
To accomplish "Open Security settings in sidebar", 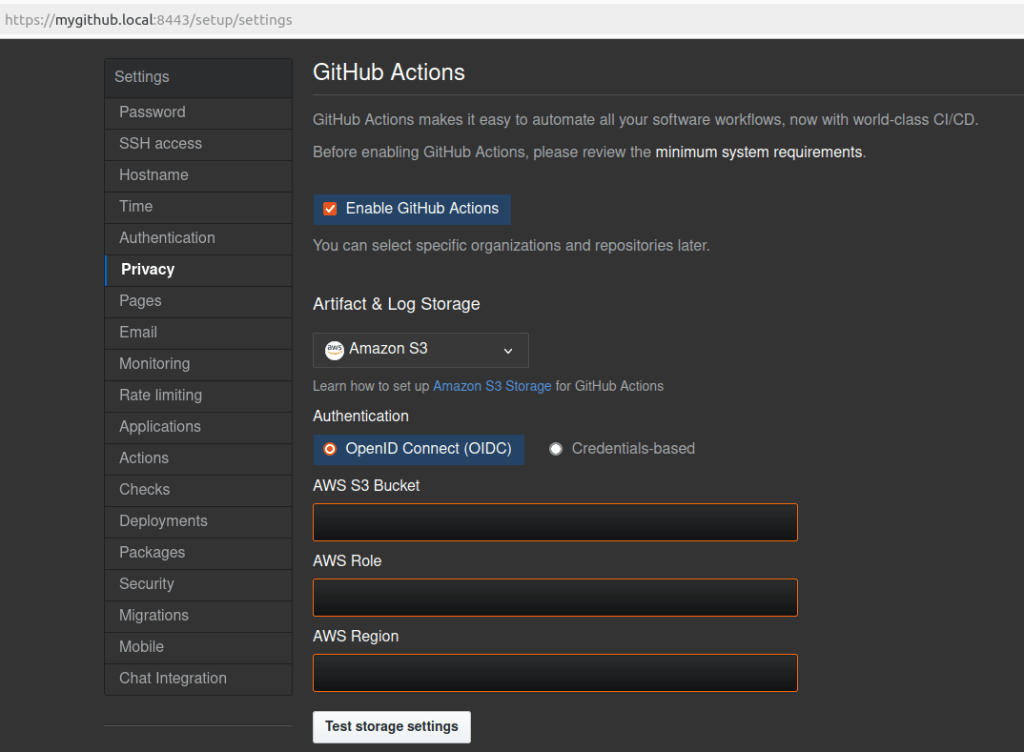I will [x=199, y=584].
